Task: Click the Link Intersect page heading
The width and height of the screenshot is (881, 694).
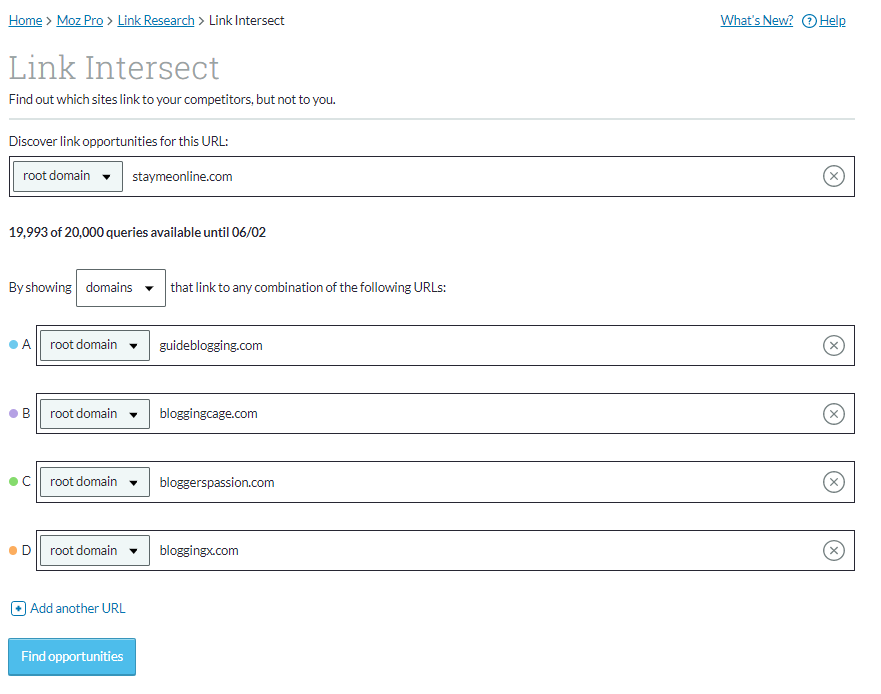Action: (114, 68)
